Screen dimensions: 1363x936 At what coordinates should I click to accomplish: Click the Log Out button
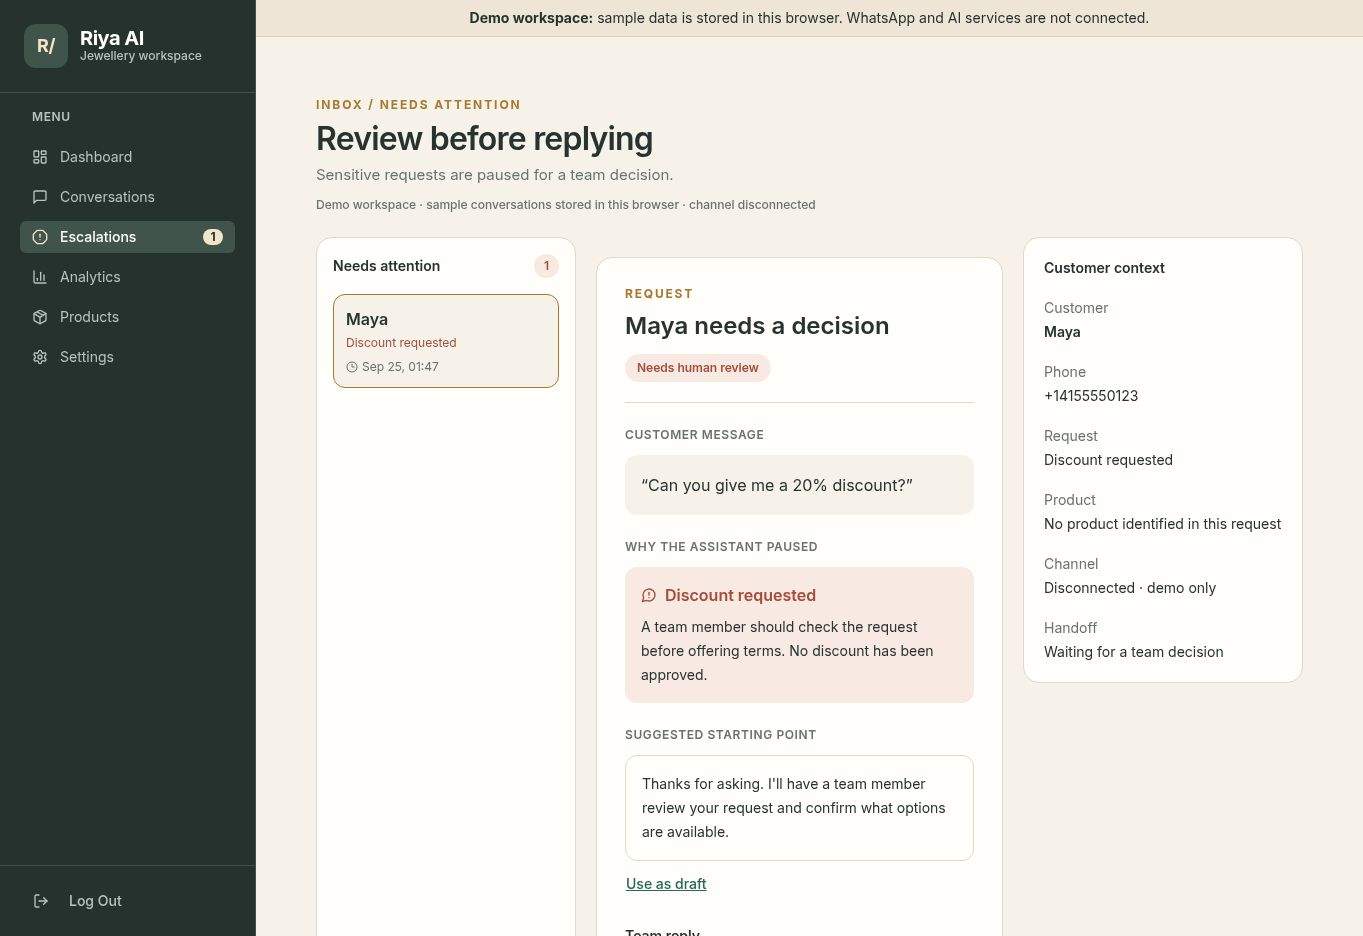tap(127, 901)
